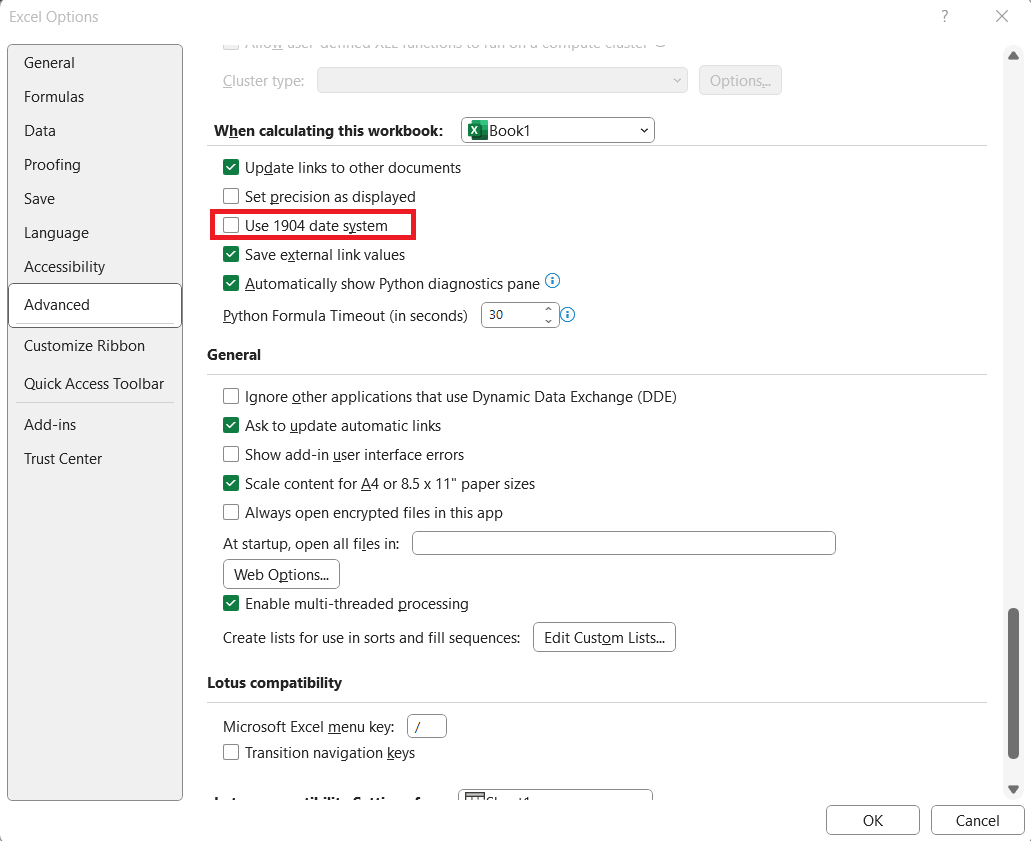Enable Show add-in user interface errors

pyautogui.click(x=231, y=454)
